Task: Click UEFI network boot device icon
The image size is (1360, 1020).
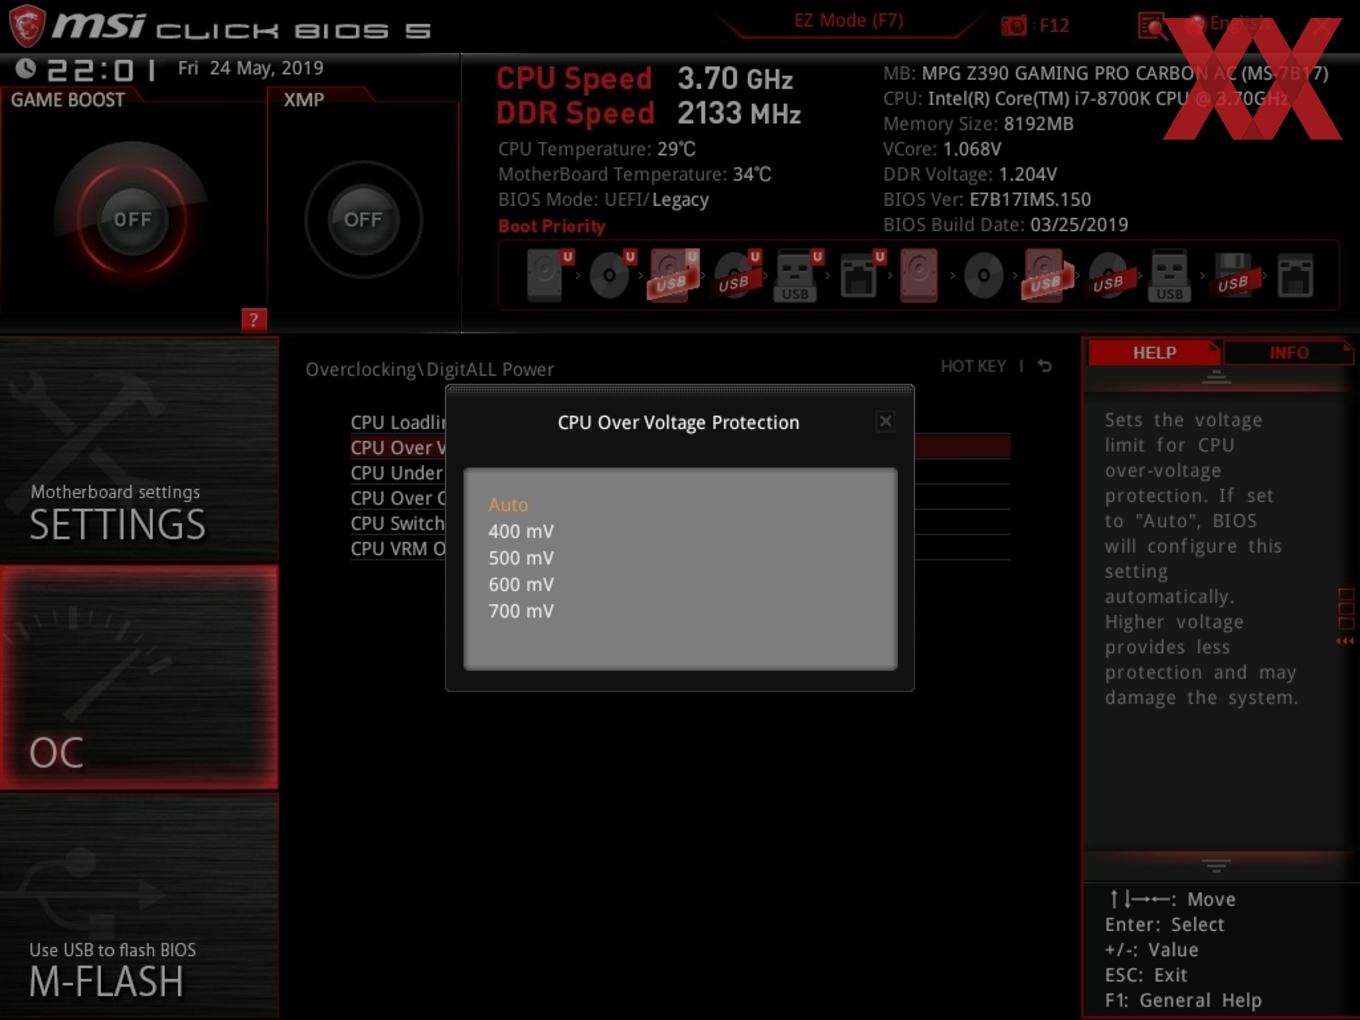Action: pos(860,275)
